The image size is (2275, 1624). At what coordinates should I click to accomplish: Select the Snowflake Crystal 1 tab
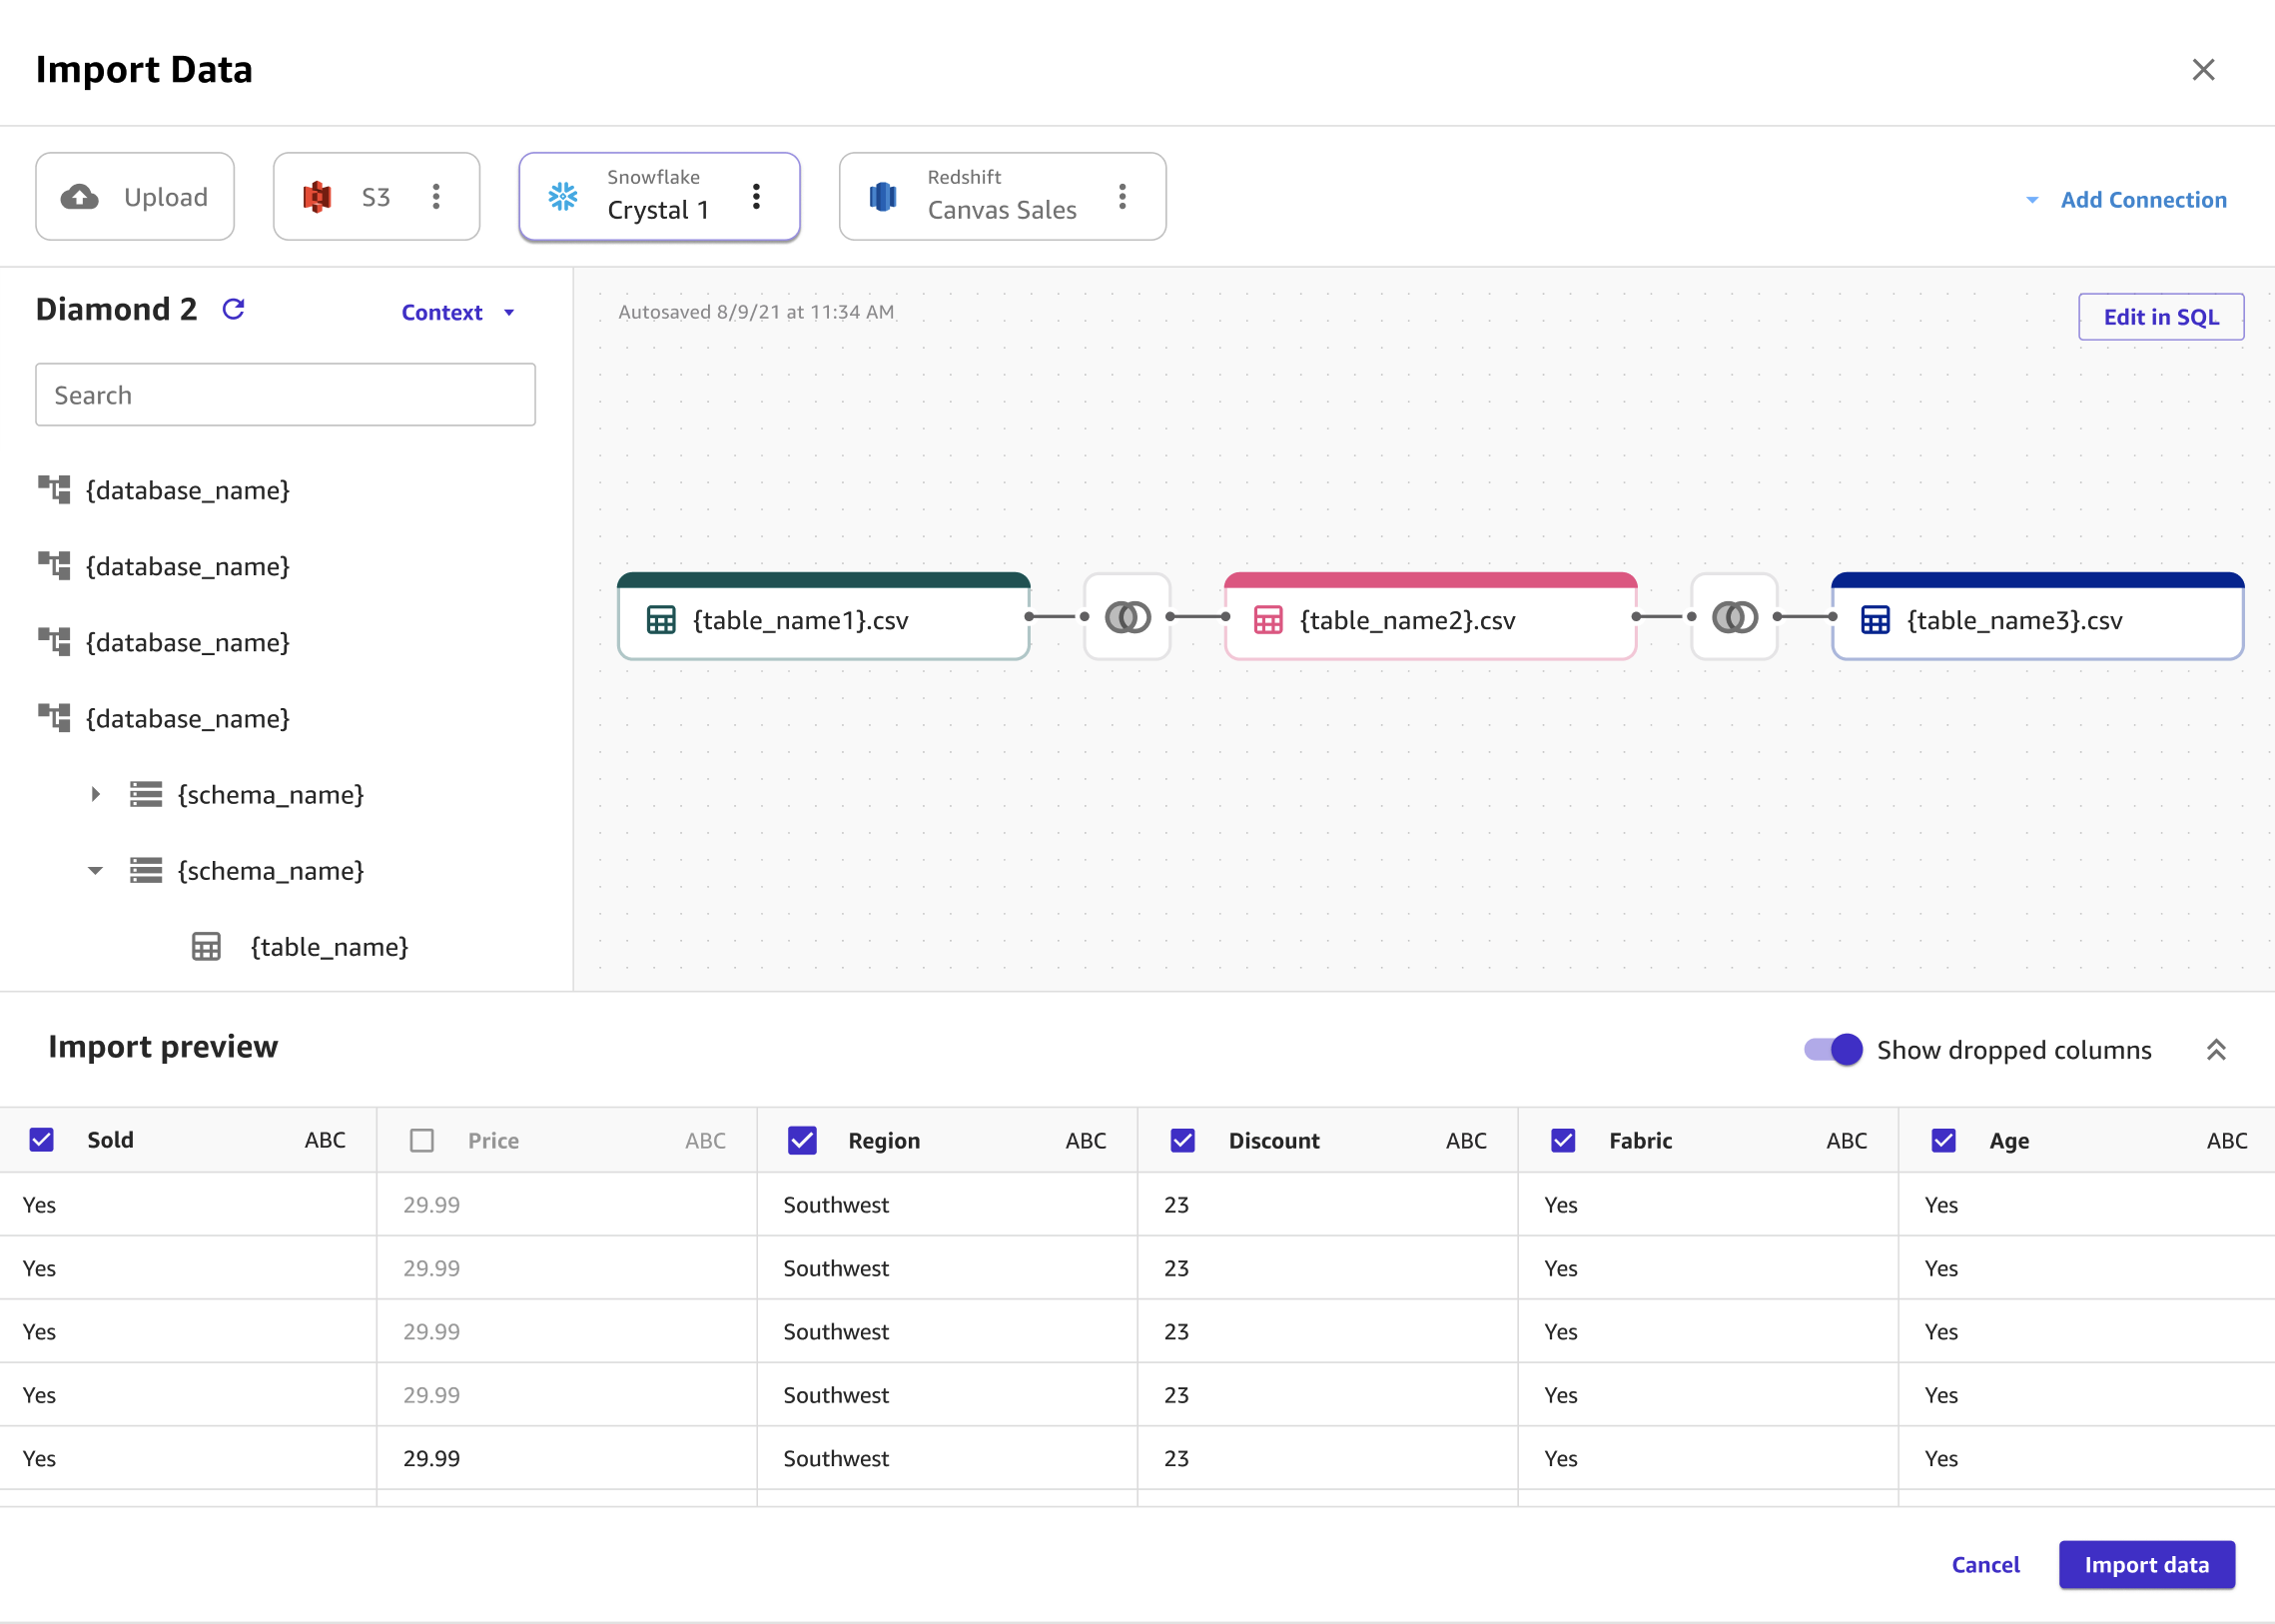[659, 195]
